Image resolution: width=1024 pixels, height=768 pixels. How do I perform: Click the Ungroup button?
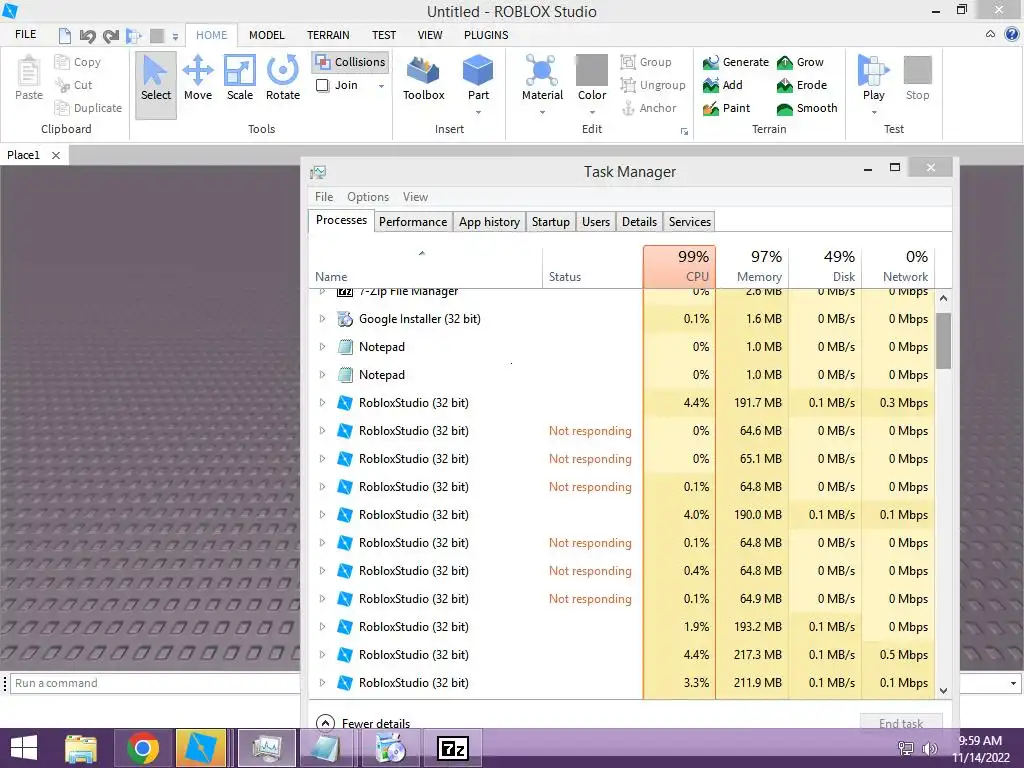(x=653, y=85)
